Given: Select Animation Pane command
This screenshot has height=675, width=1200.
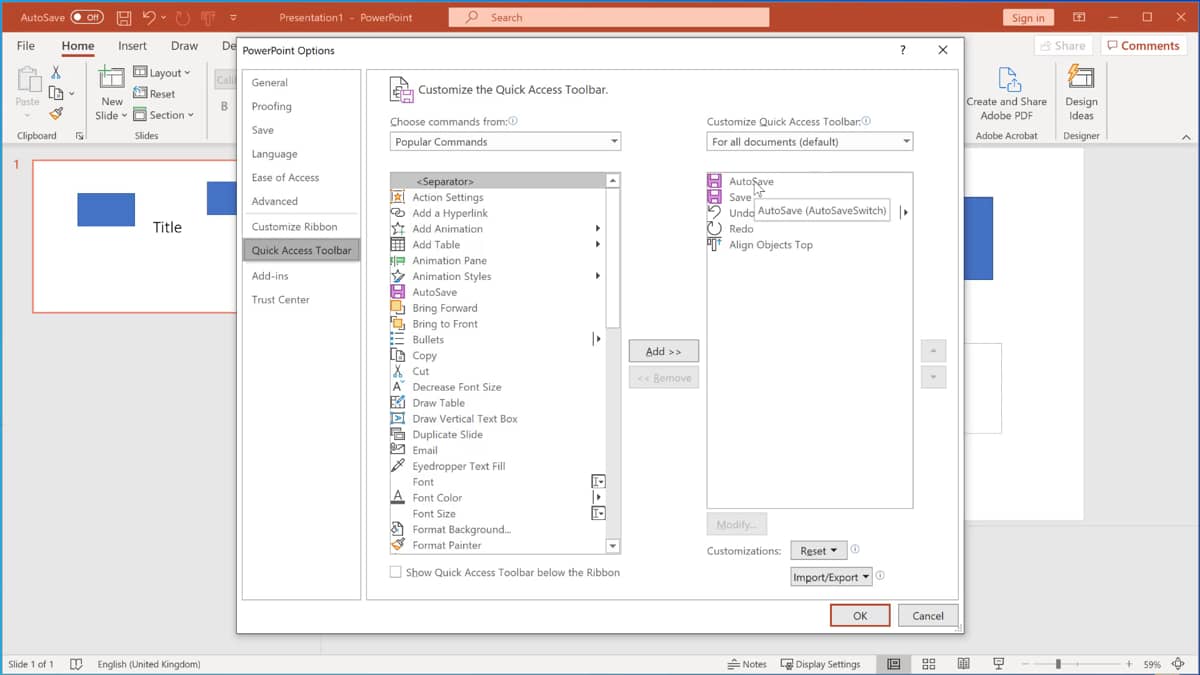Looking at the screenshot, I should click(497, 261).
